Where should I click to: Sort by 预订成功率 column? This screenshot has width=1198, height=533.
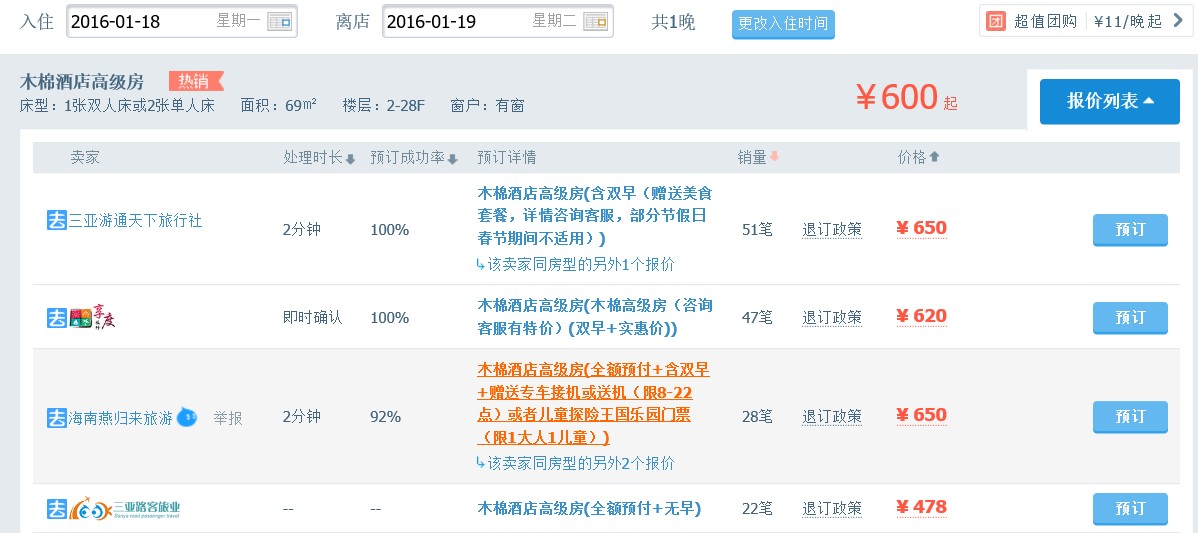tap(413, 158)
